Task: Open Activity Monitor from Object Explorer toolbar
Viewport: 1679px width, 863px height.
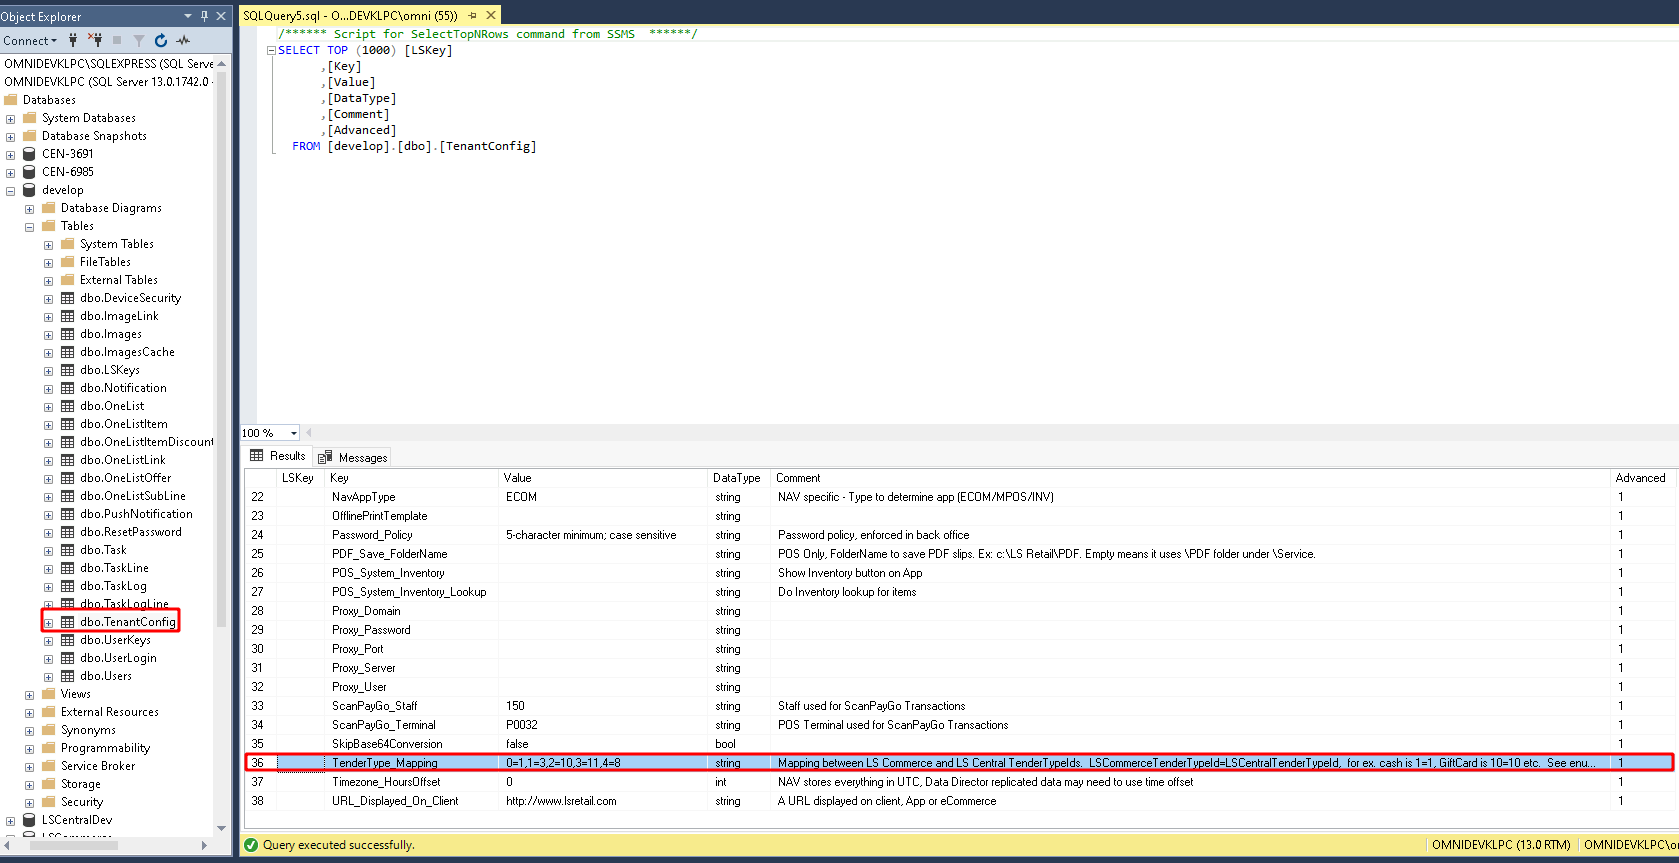Action: pos(183,40)
